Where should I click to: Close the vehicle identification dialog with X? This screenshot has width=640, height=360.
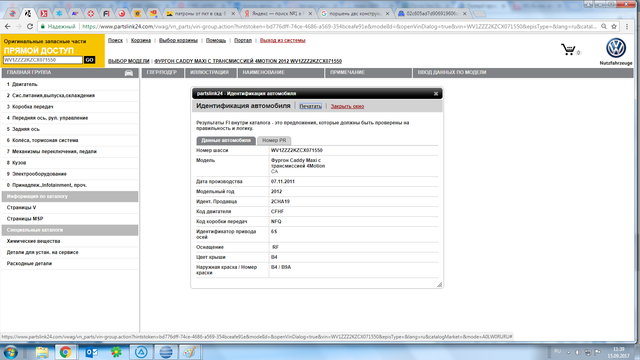(x=436, y=93)
